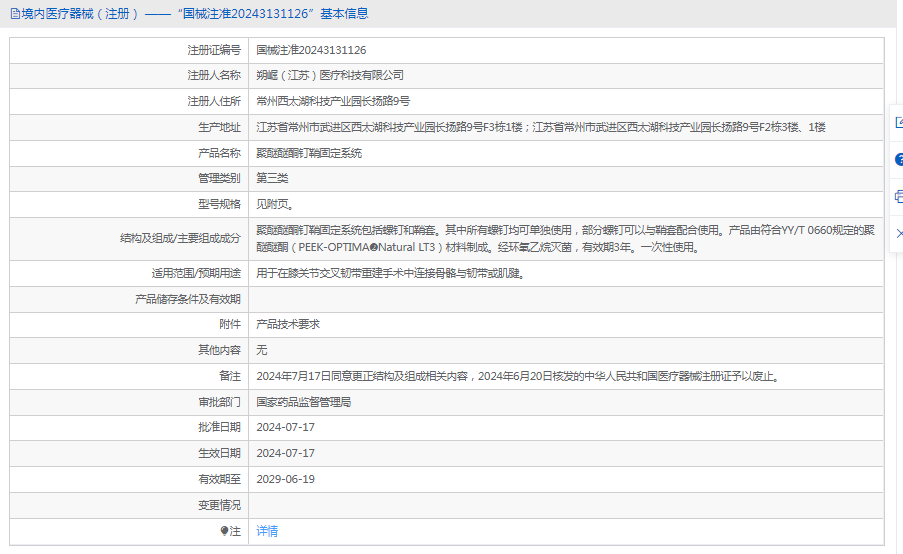Viewport: 903px width, 554px height.
Task: Click the 注册人名称 label
Action: [x=214, y=75]
